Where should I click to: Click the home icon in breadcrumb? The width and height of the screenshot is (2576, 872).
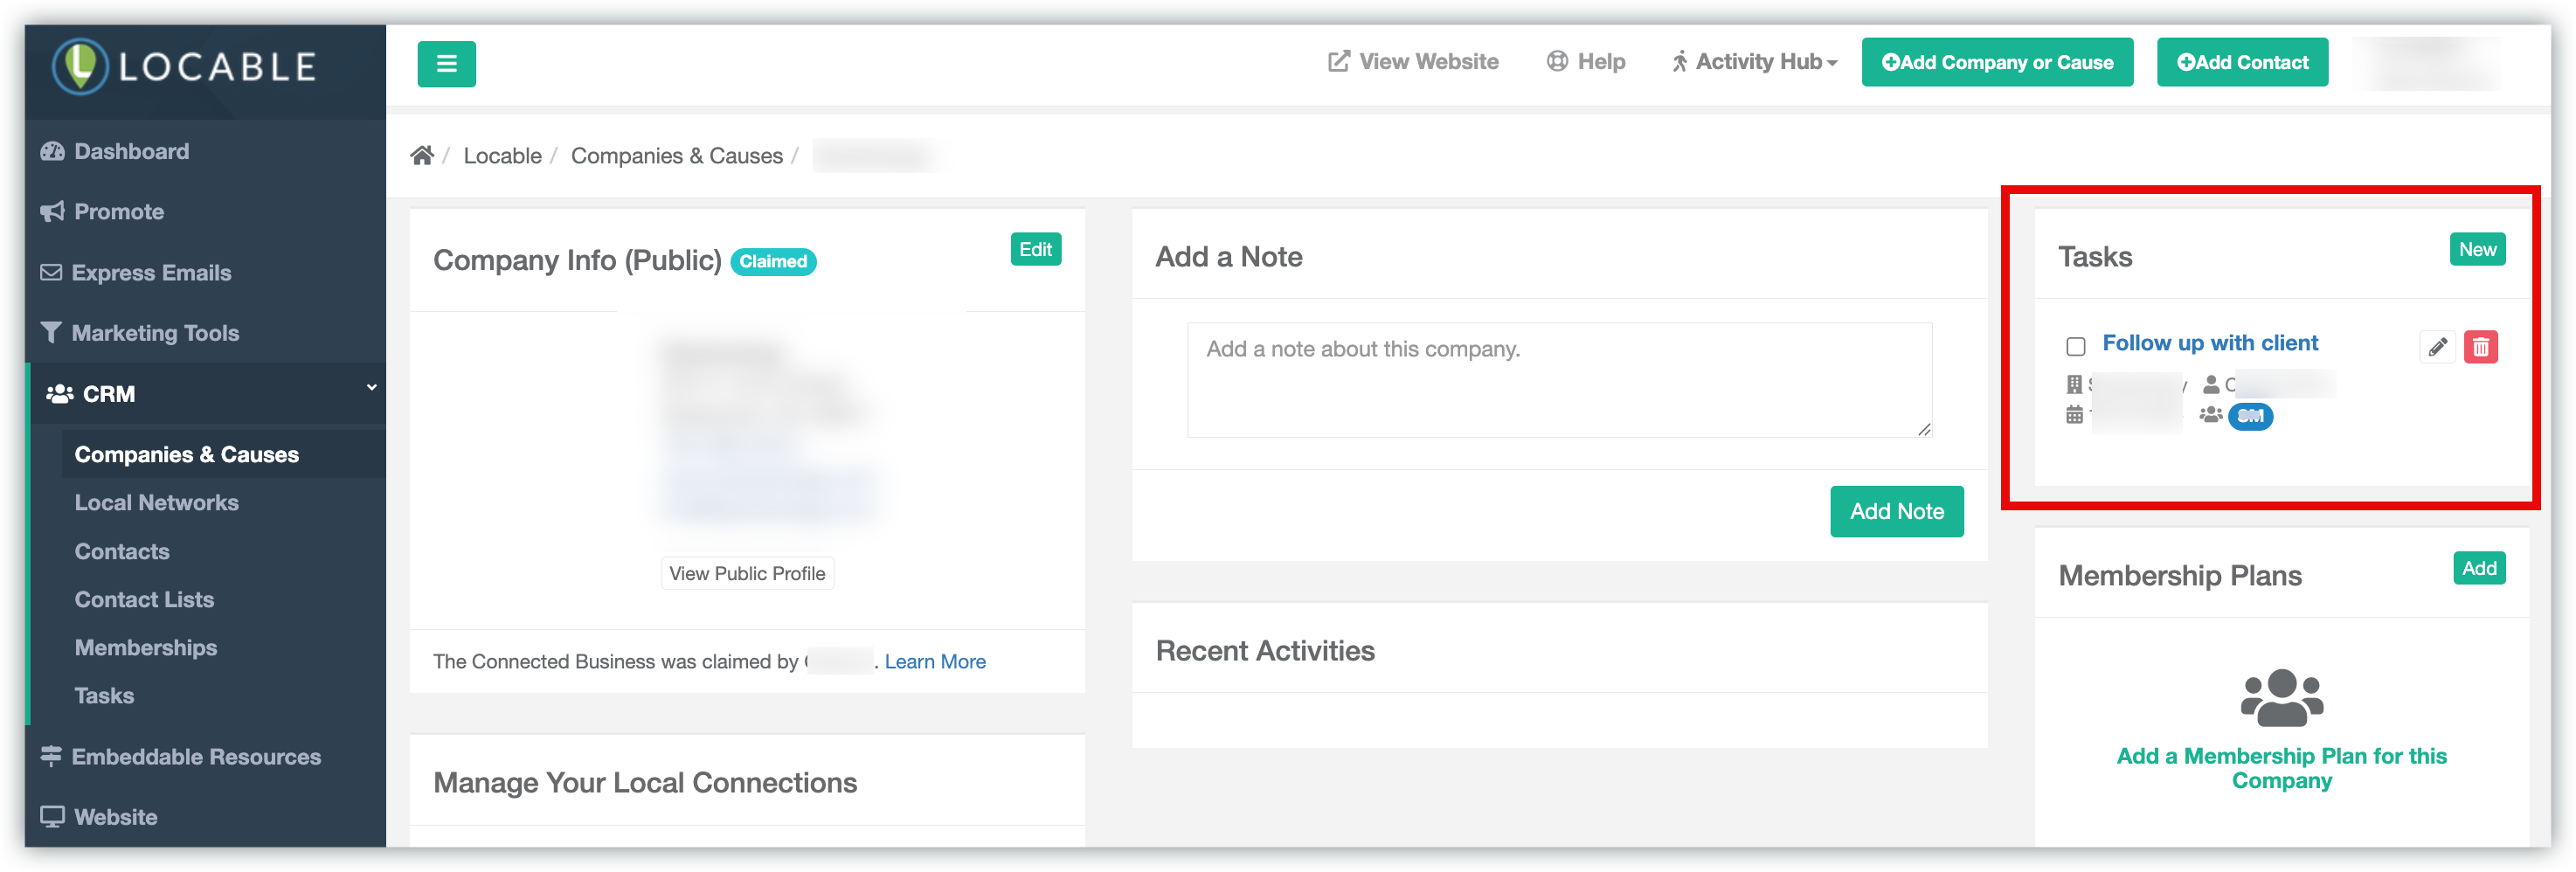coord(422,156)
